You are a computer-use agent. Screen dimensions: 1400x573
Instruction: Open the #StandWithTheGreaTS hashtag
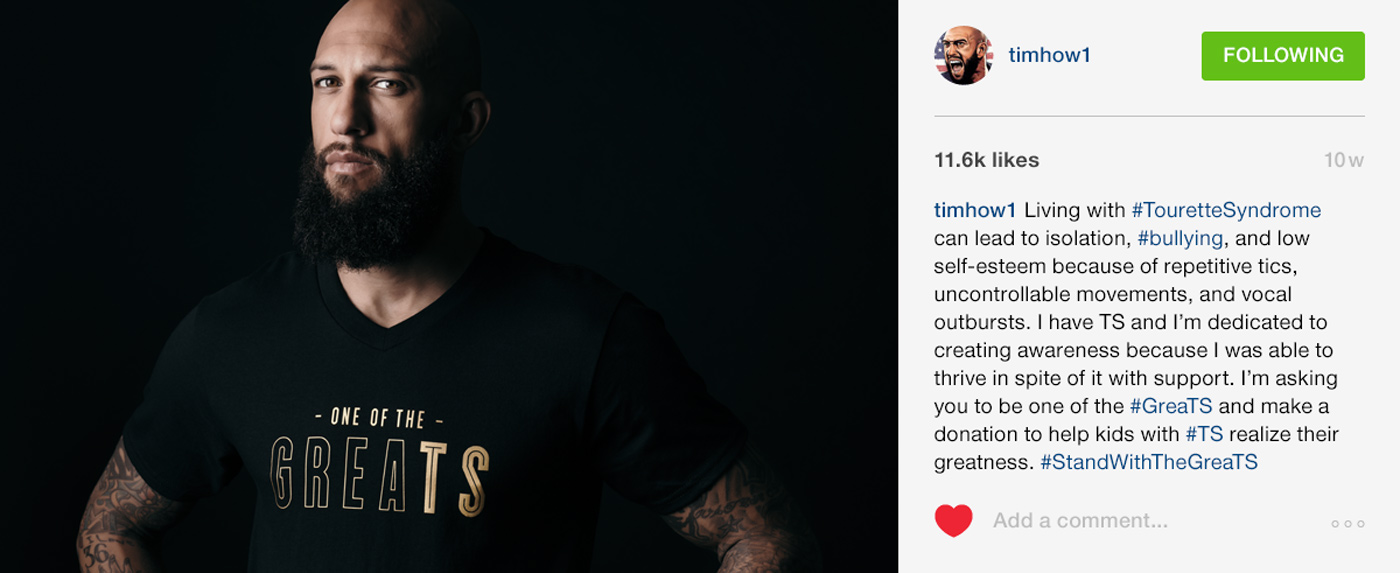click(x=1149, y=462)
